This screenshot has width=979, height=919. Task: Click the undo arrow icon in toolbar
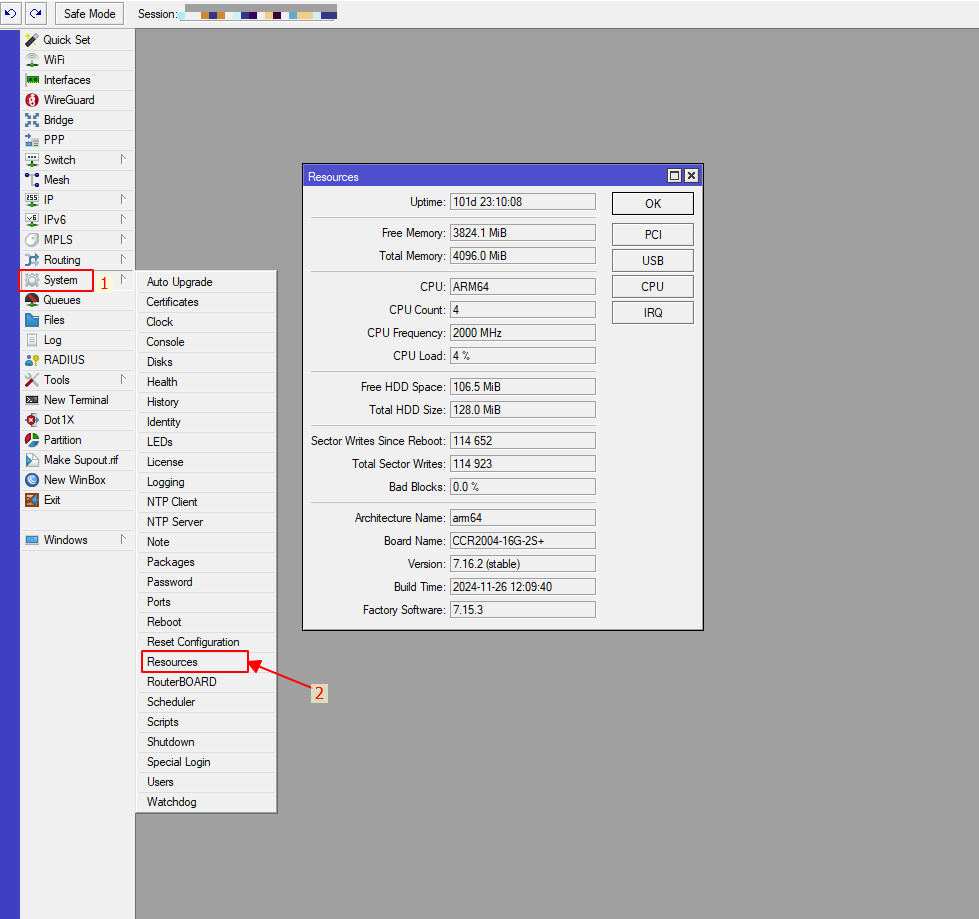[11, 13]
